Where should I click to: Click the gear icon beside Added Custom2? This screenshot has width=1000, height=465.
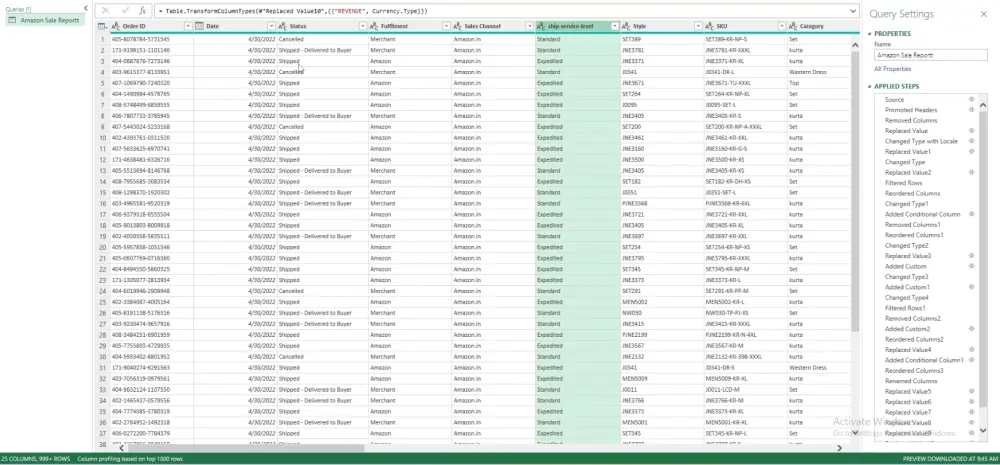tap(971, 328)
